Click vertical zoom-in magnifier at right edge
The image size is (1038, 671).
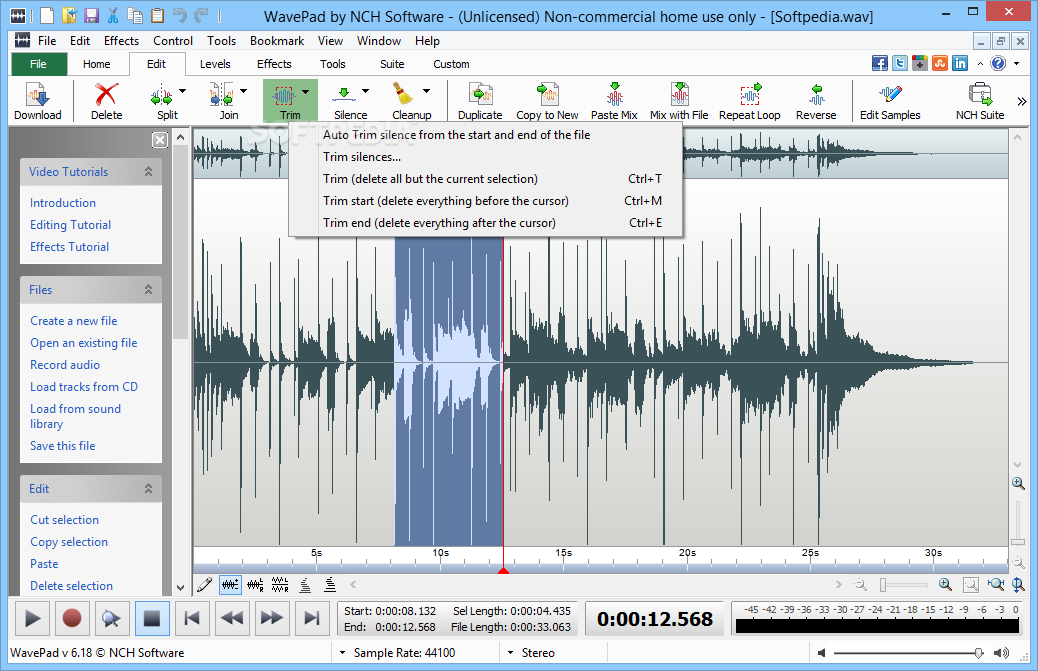pyautogui.click(x=1018, y=484)
